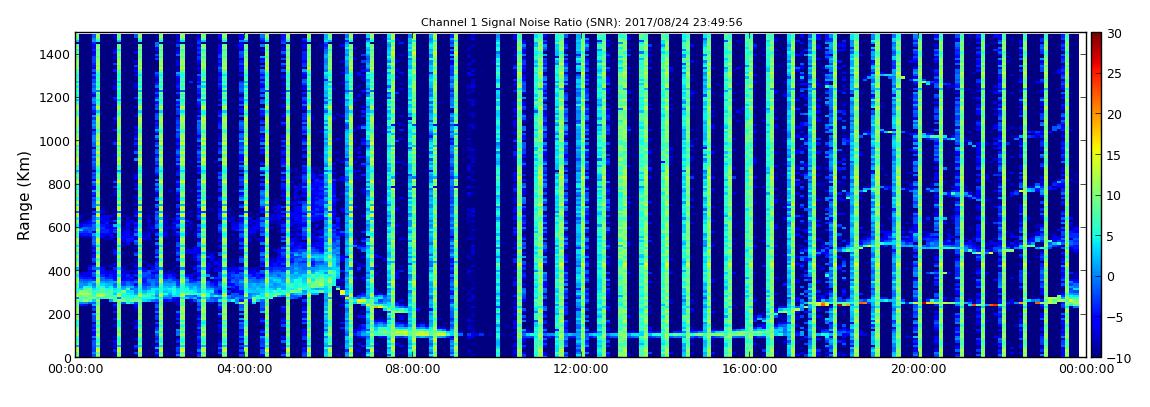The image size is (1150, 407).
Task: Click the 800 range tick label
Action: [59, 184]
